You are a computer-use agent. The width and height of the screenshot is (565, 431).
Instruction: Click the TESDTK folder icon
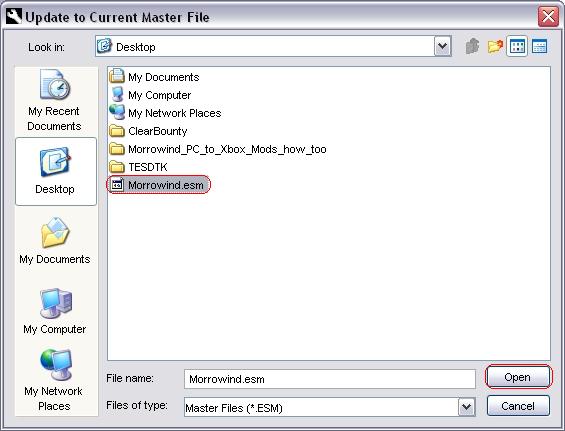117,167
